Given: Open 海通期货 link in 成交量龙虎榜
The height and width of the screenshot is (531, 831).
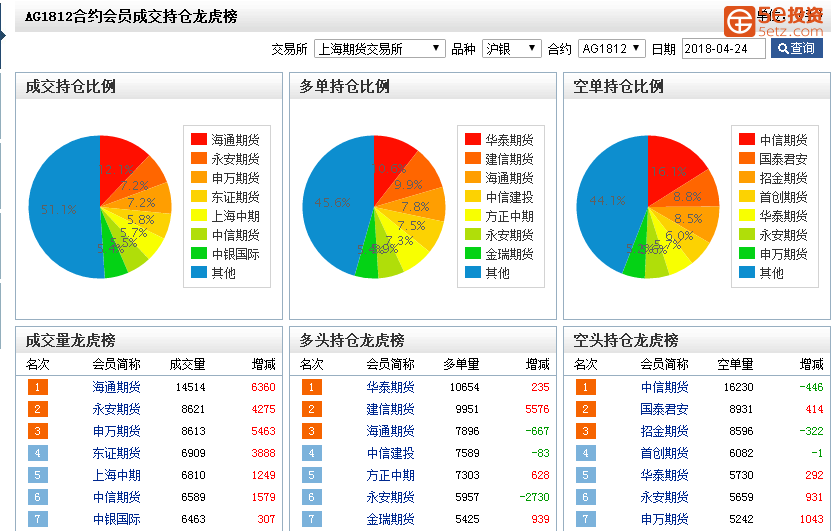Looking at the screenshot, I should click(117, 387).
